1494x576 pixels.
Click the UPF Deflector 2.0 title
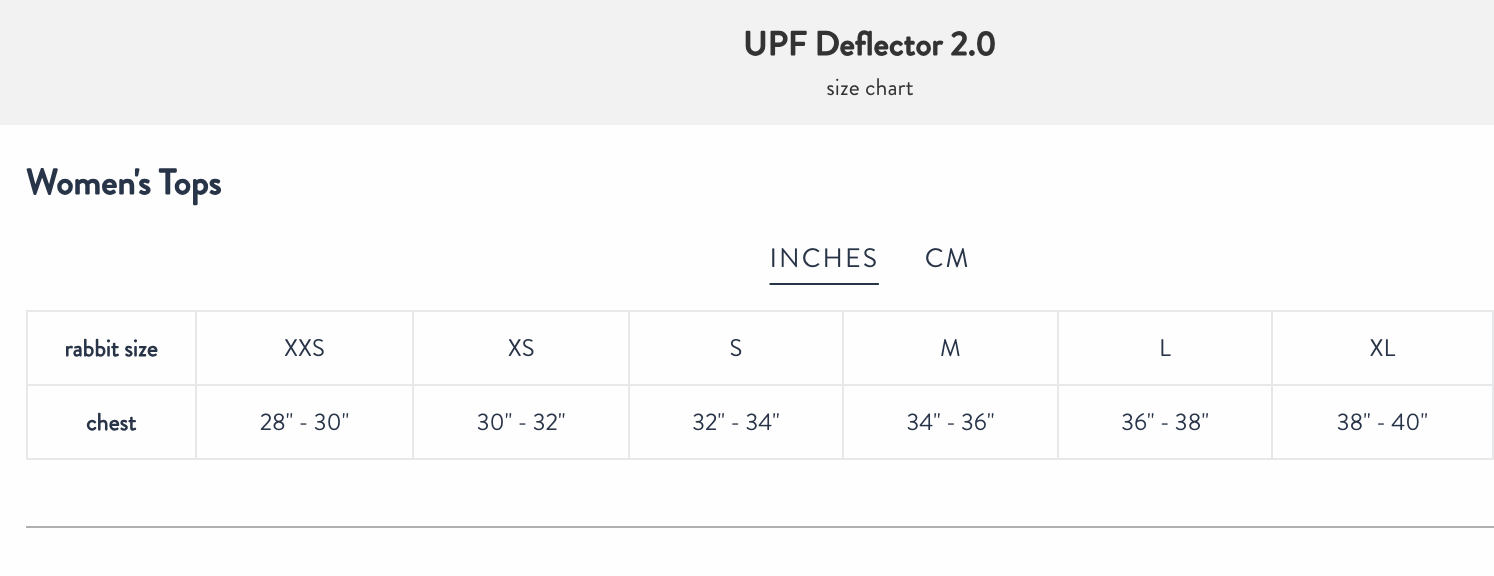(x=869, y=45)
